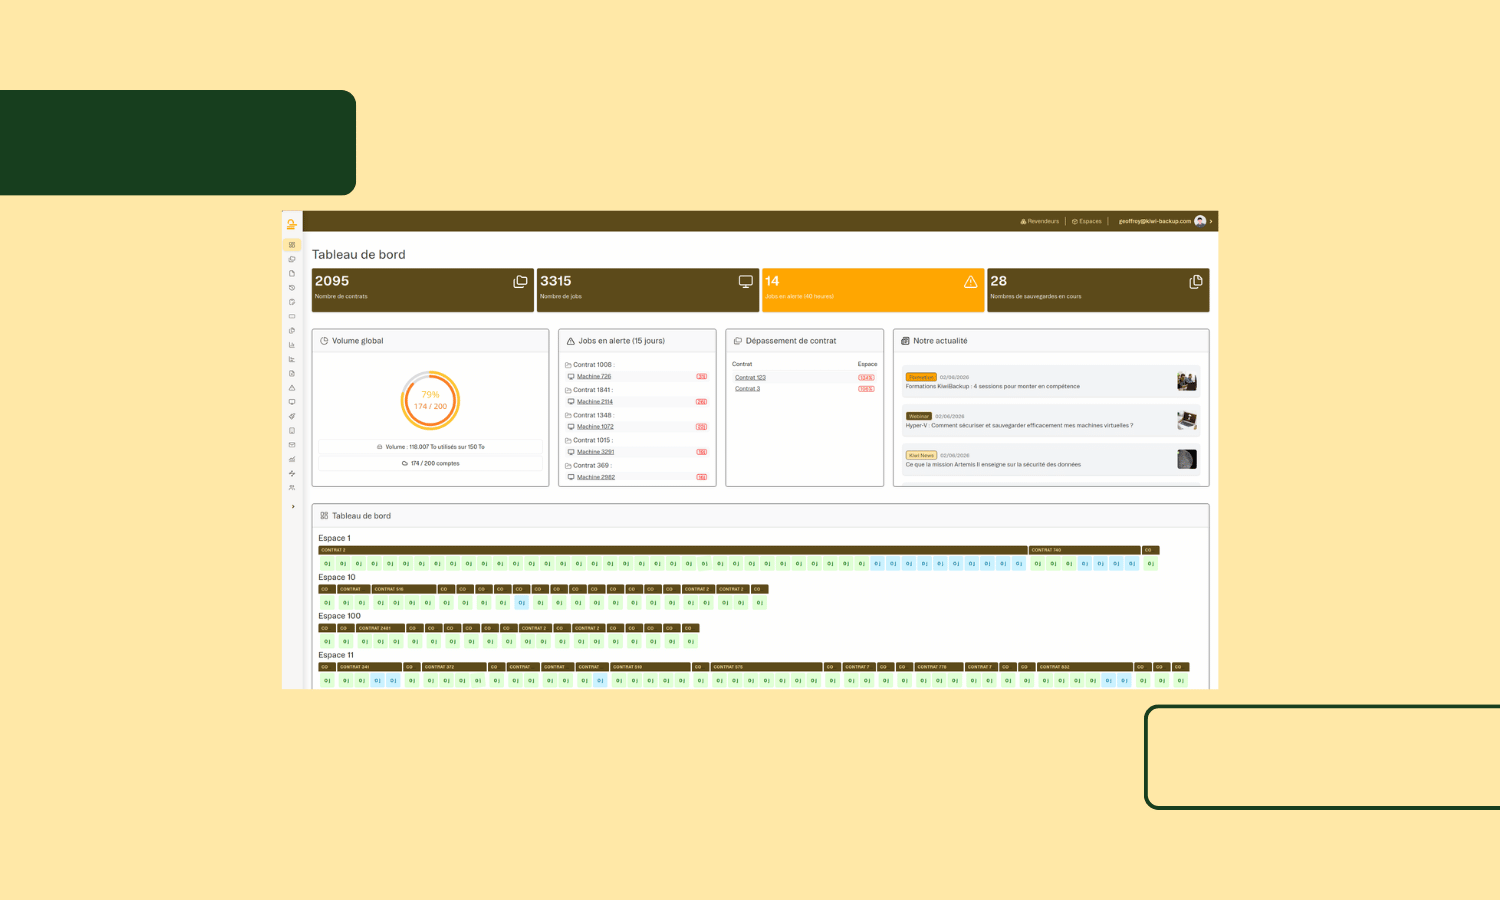Click the files icon on the 28 backups card

tap(1195, 282)
